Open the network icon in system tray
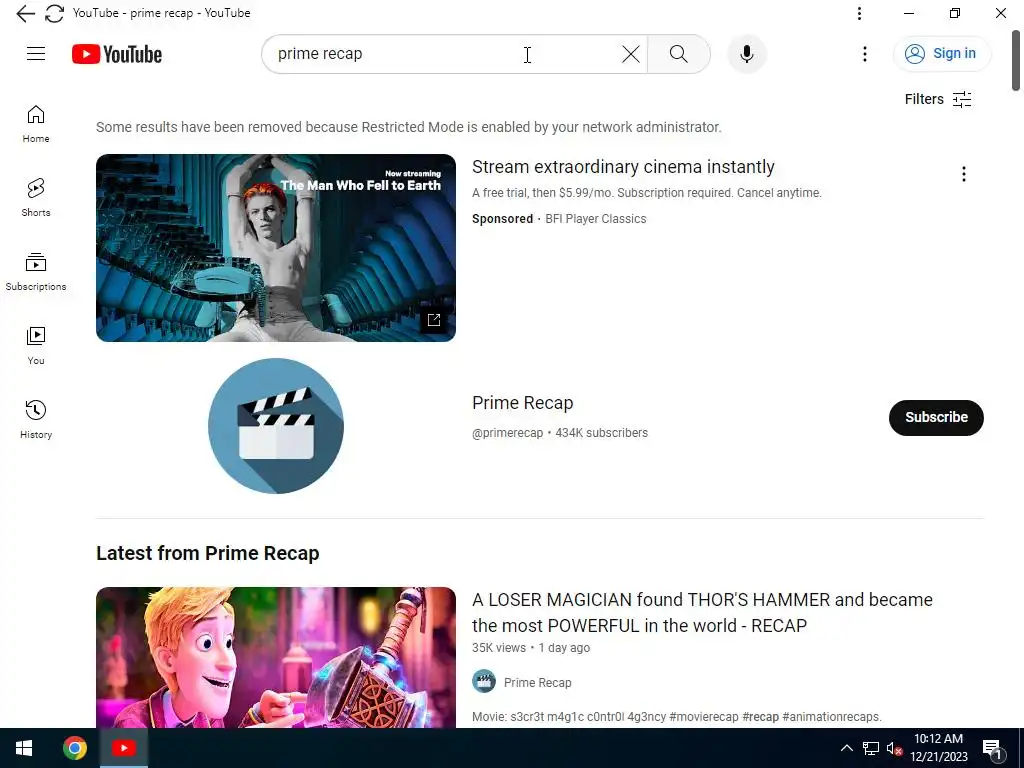Screen dimensions: 1024x768 tap(871, 748)
